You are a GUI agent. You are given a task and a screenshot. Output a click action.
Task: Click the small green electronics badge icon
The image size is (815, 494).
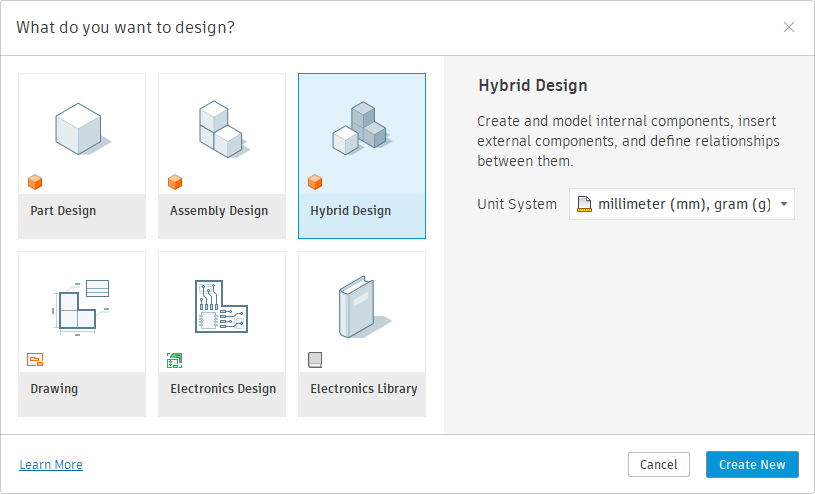coord(175,360)
